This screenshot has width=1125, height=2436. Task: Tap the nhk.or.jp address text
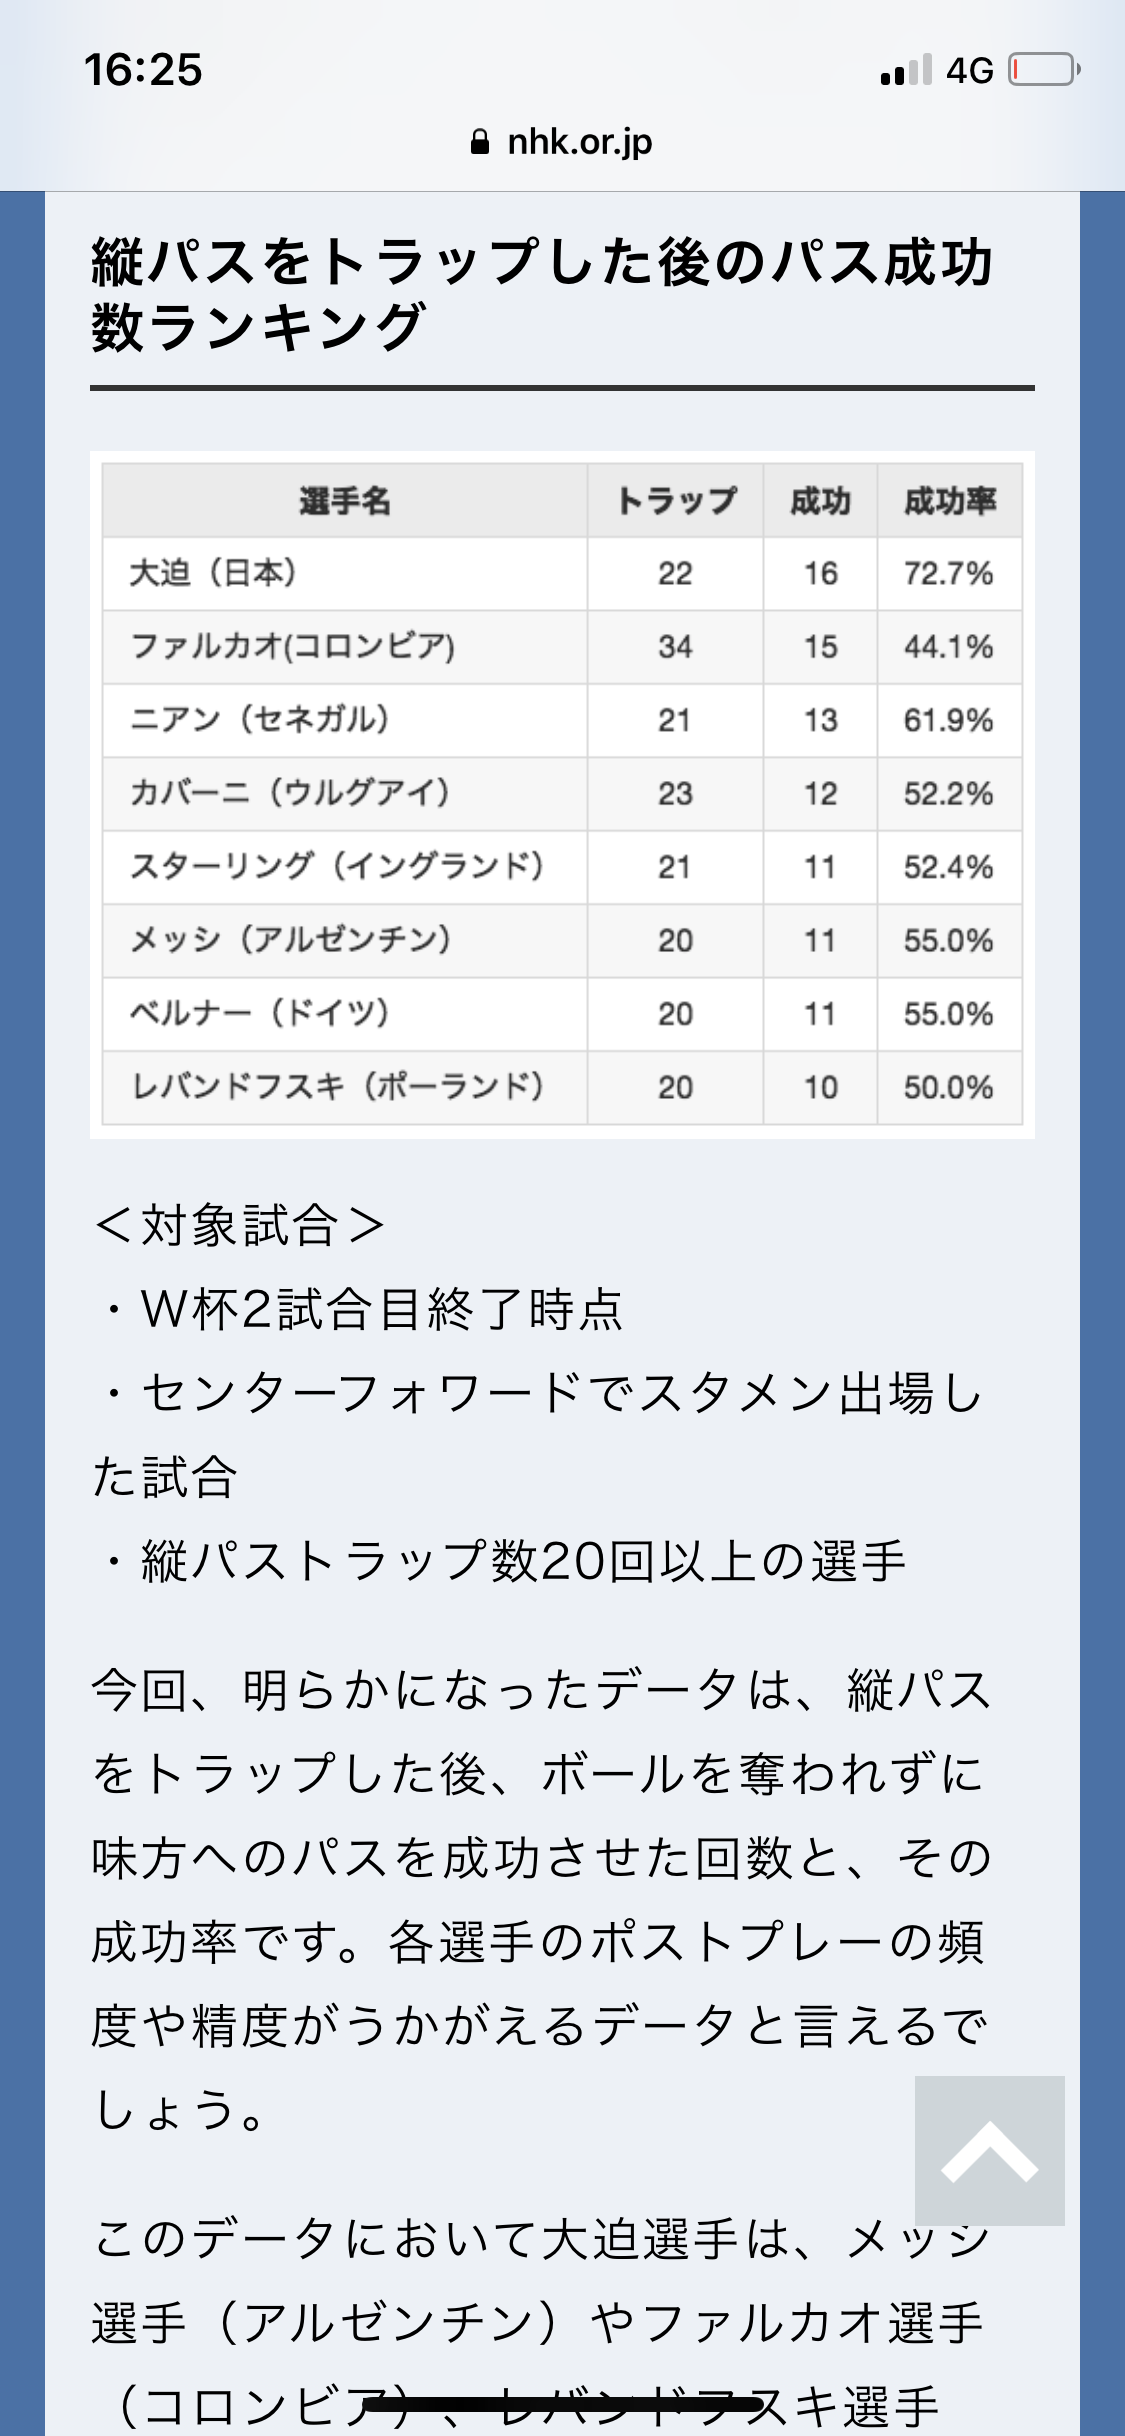(579, 143)
